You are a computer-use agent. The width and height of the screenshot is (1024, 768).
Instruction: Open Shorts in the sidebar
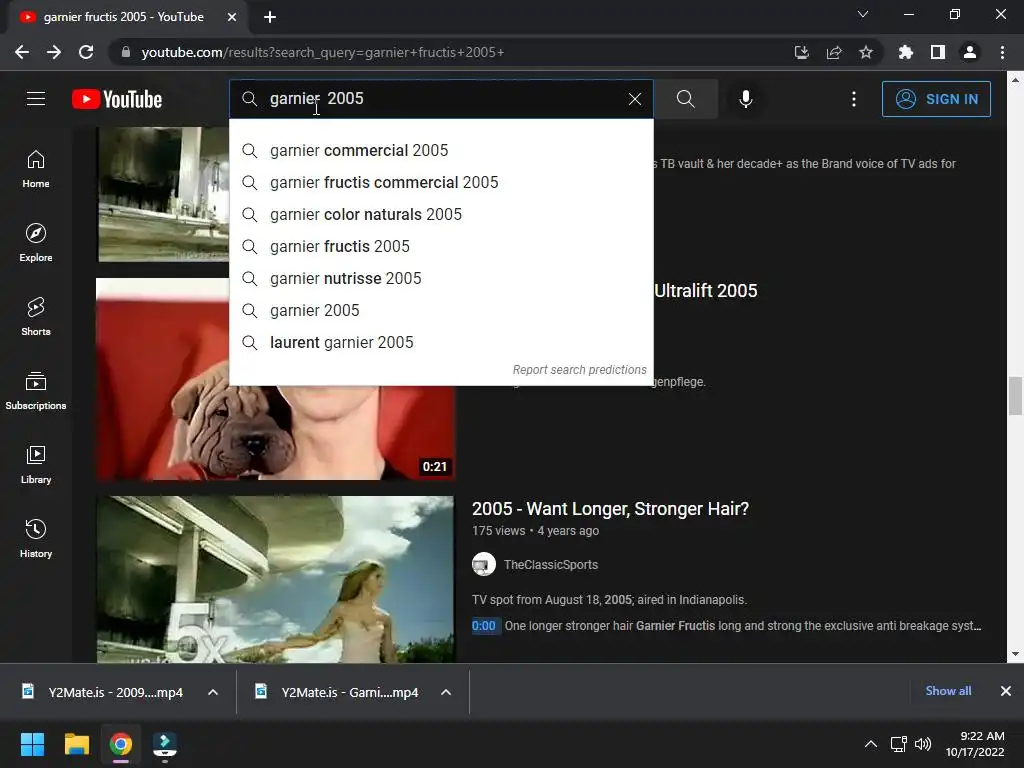tap(36, 317)
